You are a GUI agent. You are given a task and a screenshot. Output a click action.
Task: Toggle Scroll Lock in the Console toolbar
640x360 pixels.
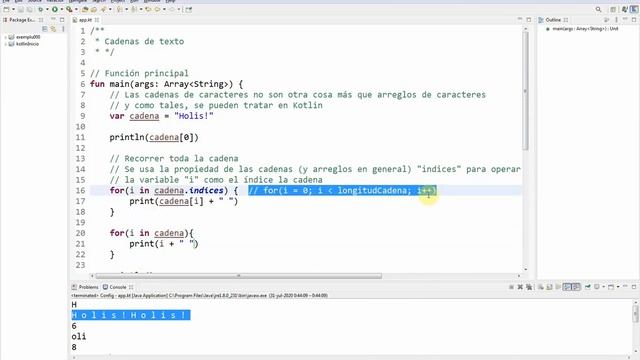coord(549,287)
